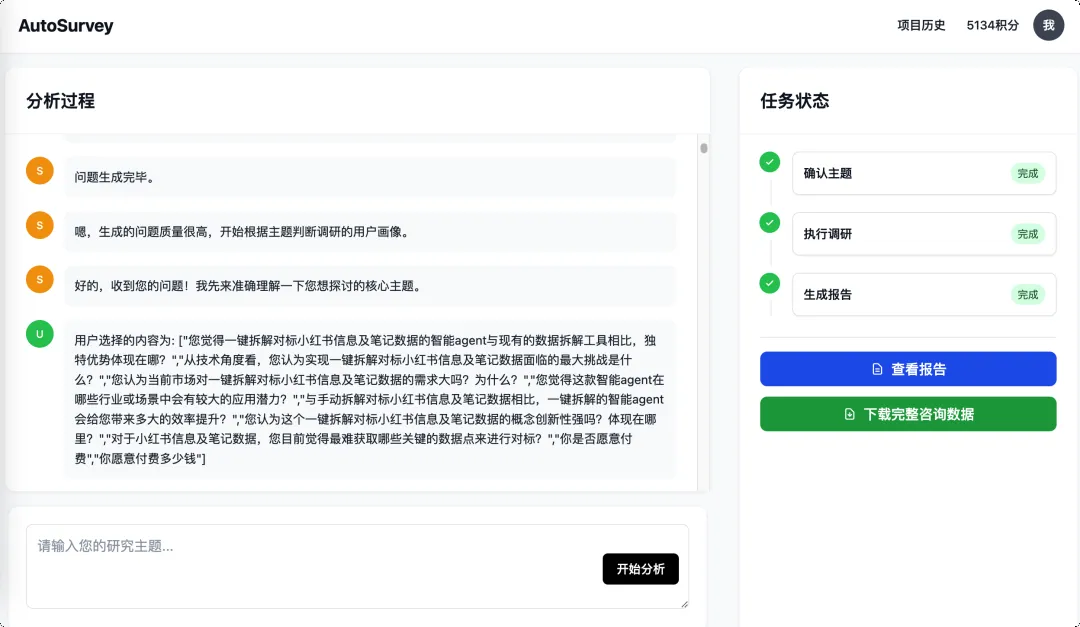Open 项目历史 in the top navigation
This screenshot has width=1080, height=627.
coord(921,26)
